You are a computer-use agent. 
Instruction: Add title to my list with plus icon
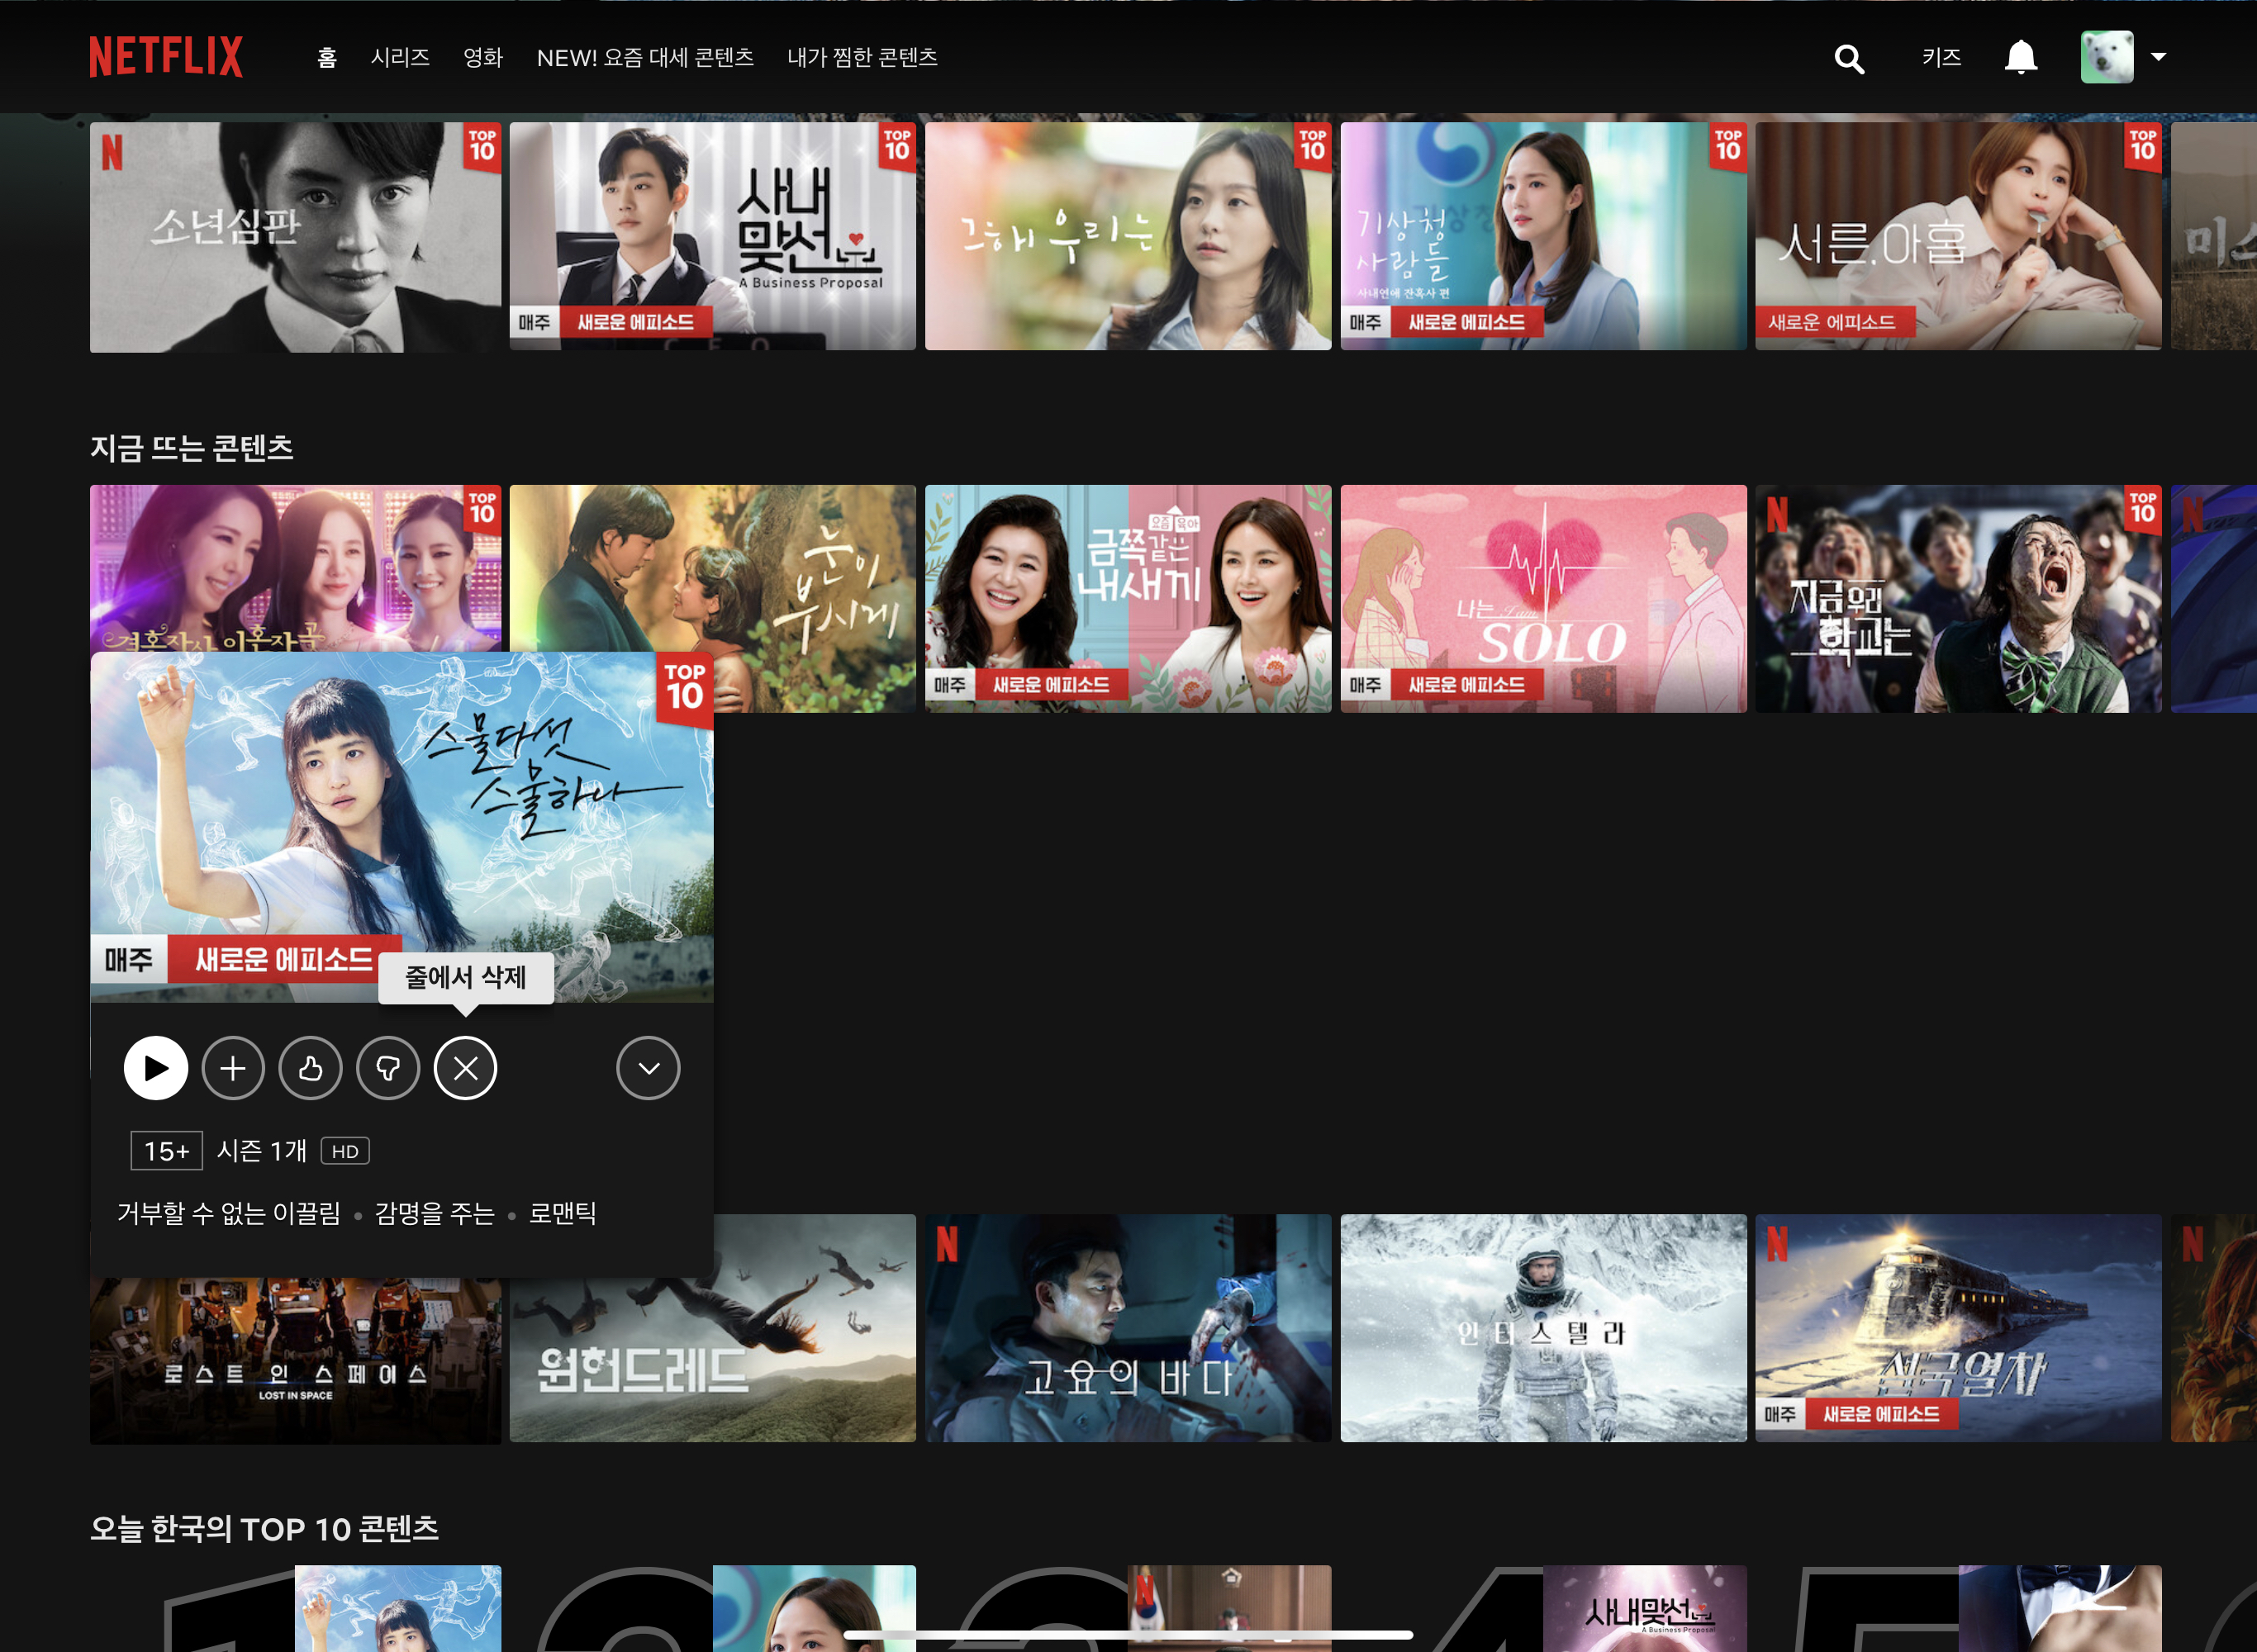point(233,1068)
